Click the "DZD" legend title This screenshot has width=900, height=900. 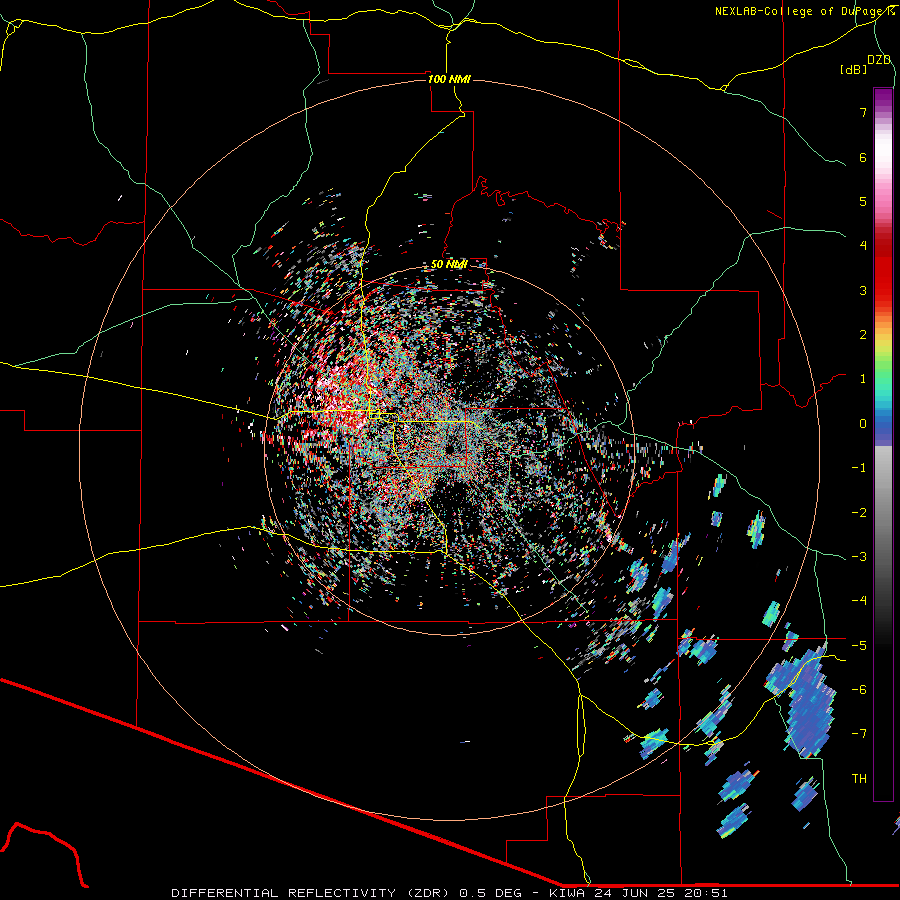click(x=879, y=60)
